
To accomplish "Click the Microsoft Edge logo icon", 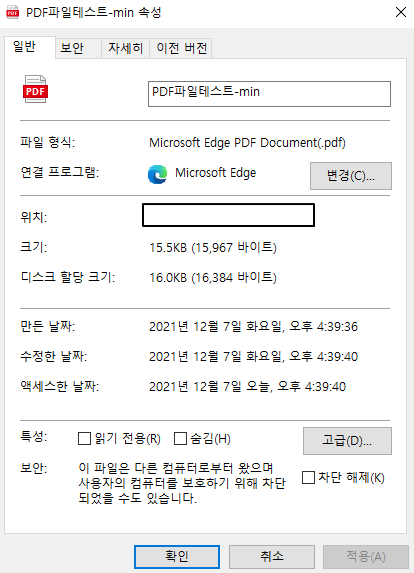I will tap(157, 174).
